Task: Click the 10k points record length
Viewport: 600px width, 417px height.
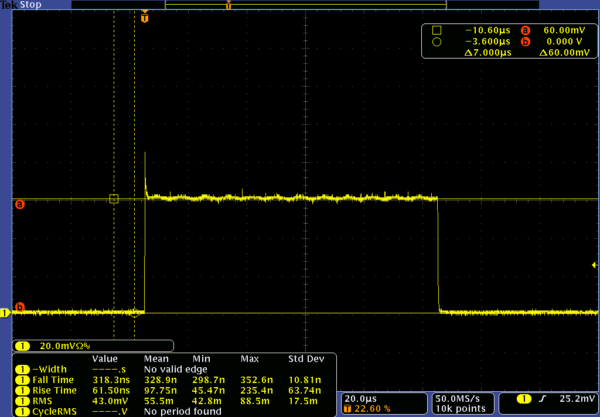Action: tap(460, 409)
